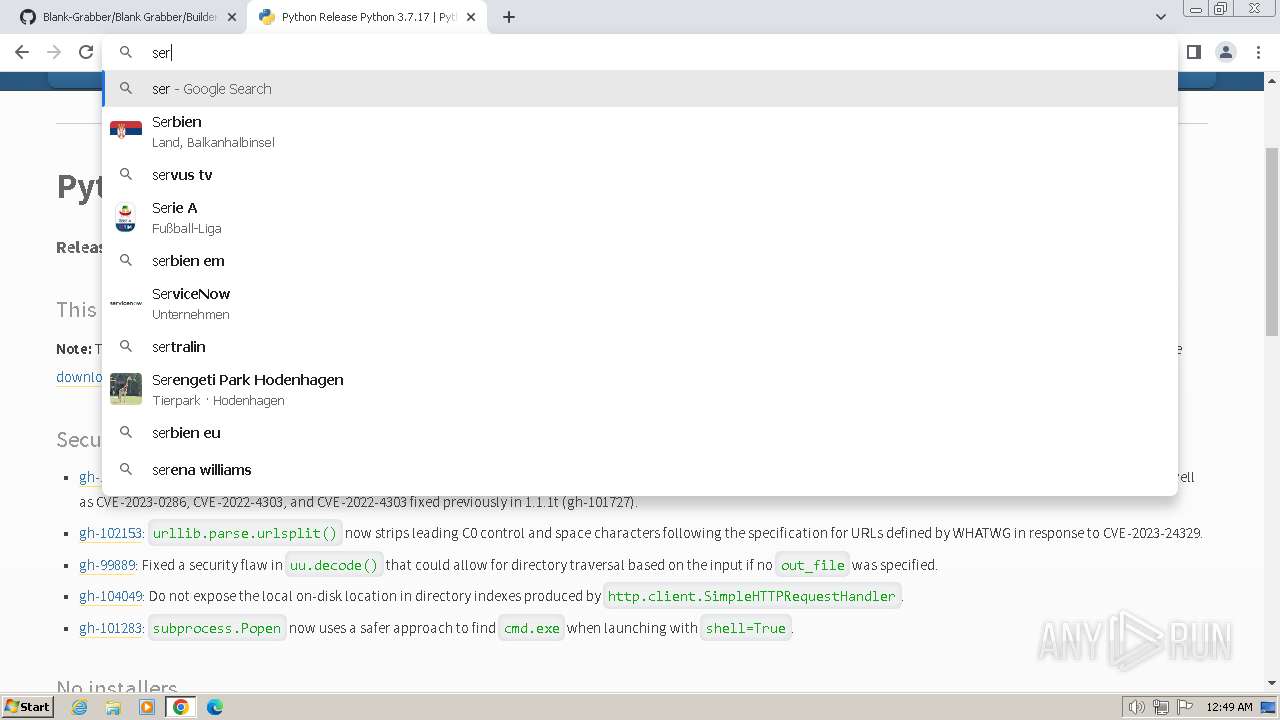Choose the Serbien suggestion
The height and width of the screenshot is (720, 1280).
pyautogui.click(x=640, y=131)
